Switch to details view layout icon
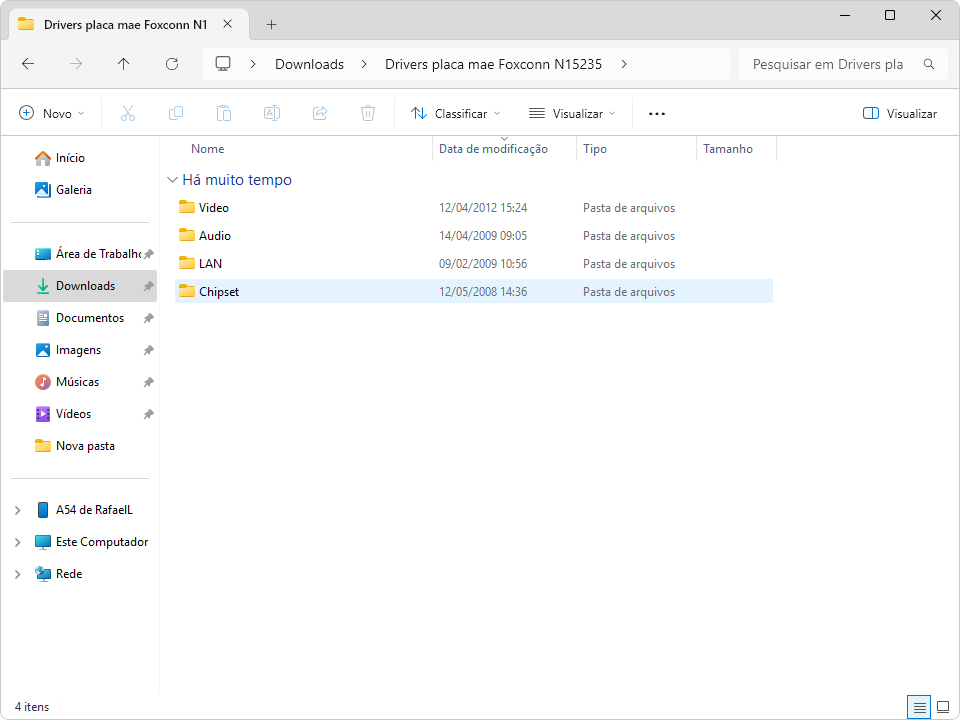Viewport: 960px width, 720px height. tap(919, 707)
